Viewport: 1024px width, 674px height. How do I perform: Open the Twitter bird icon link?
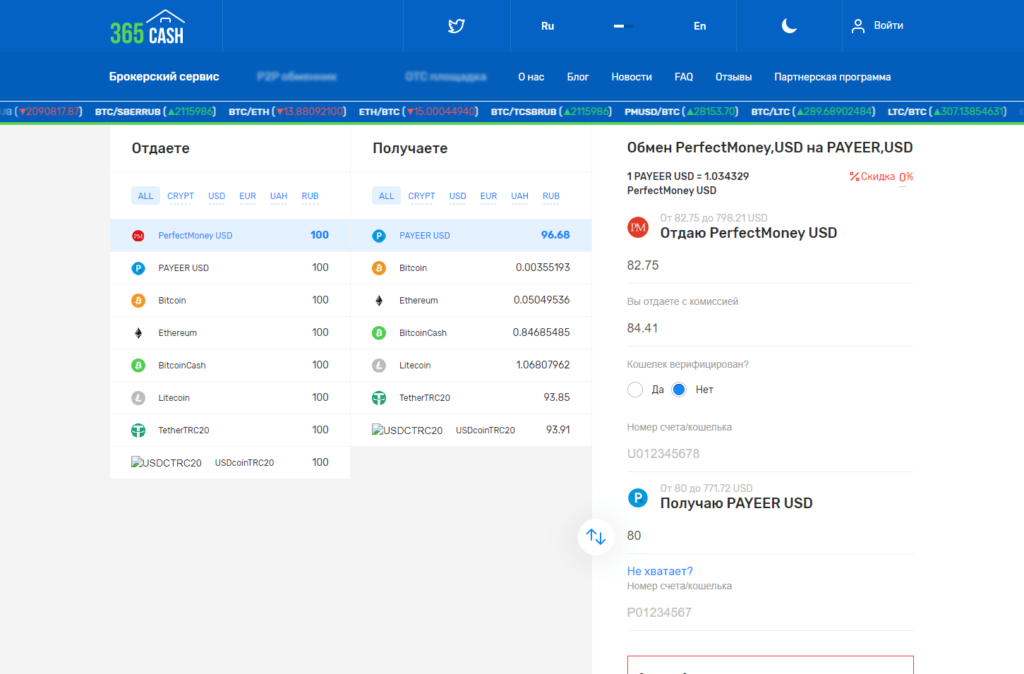(x=456, y=25)
